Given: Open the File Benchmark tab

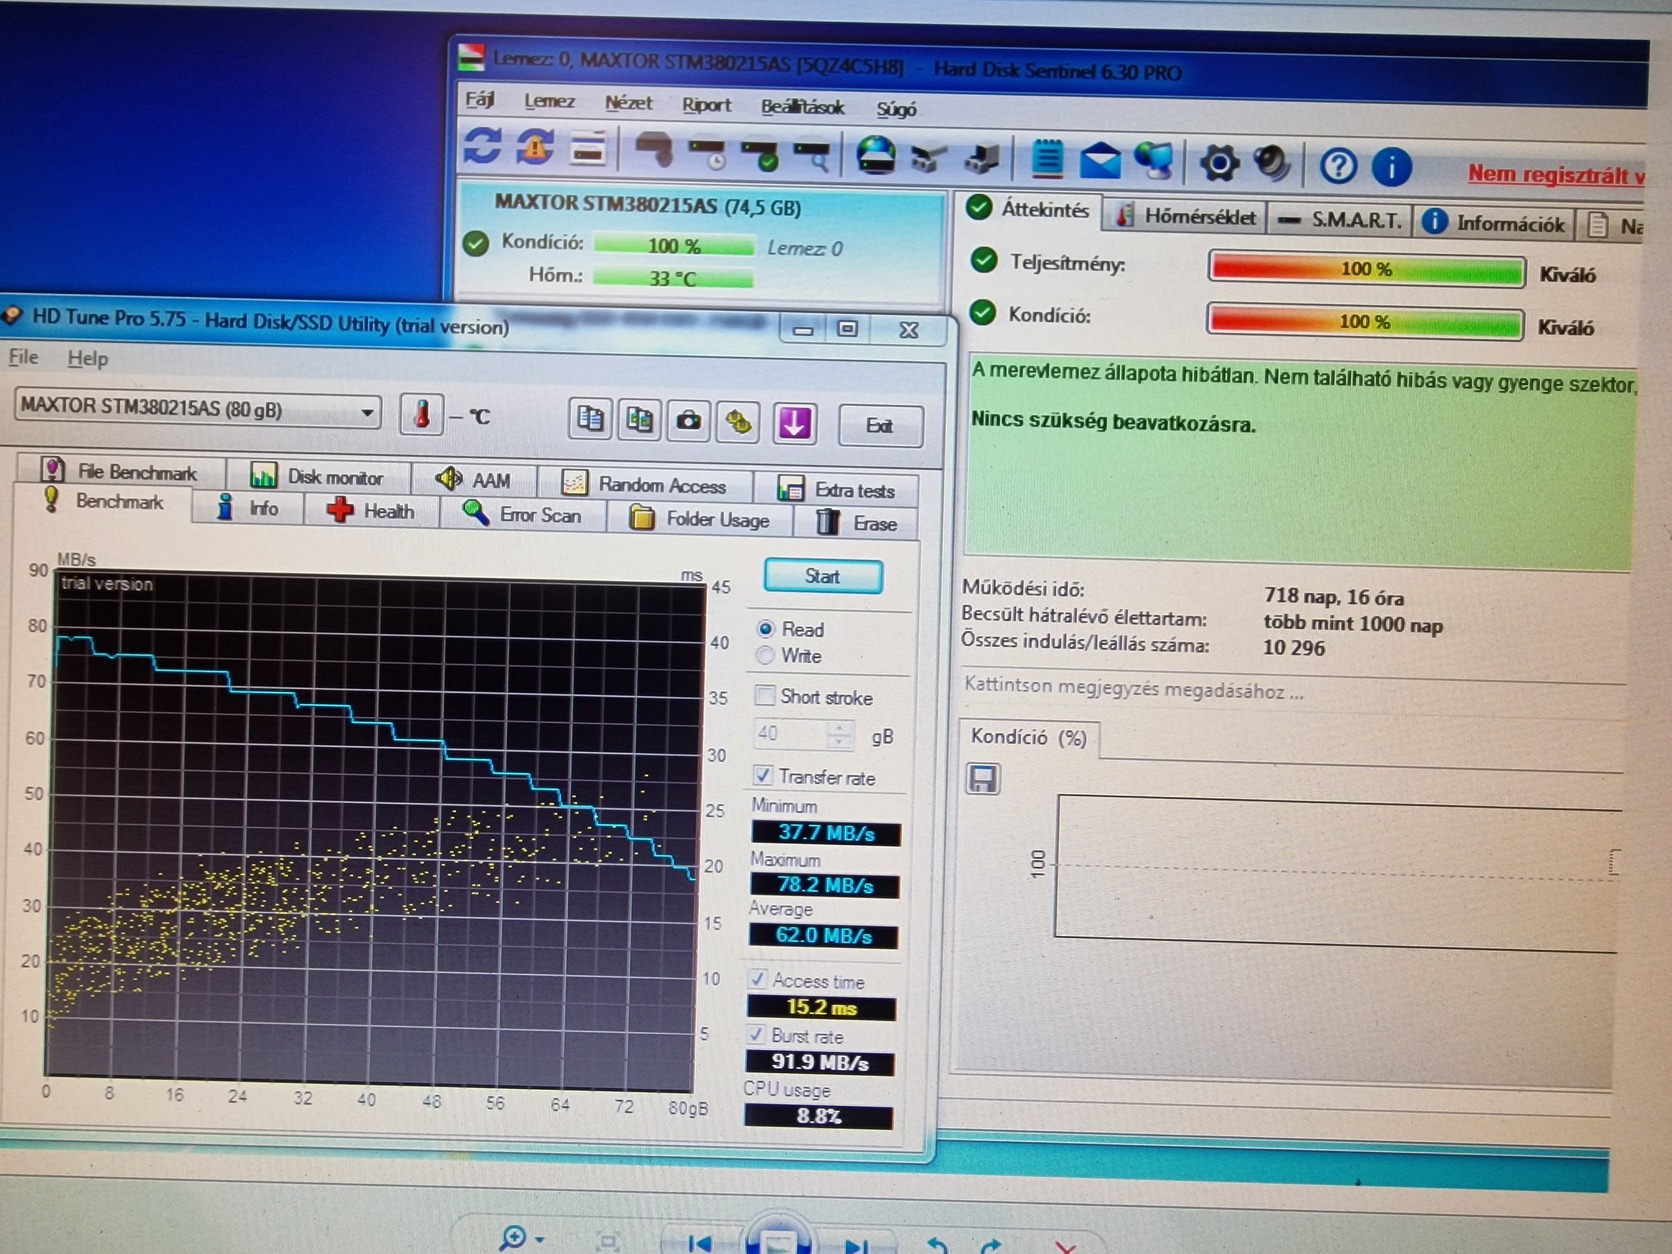Looking at the screenshot, I should pyautogui.click(x=120, y=471).
